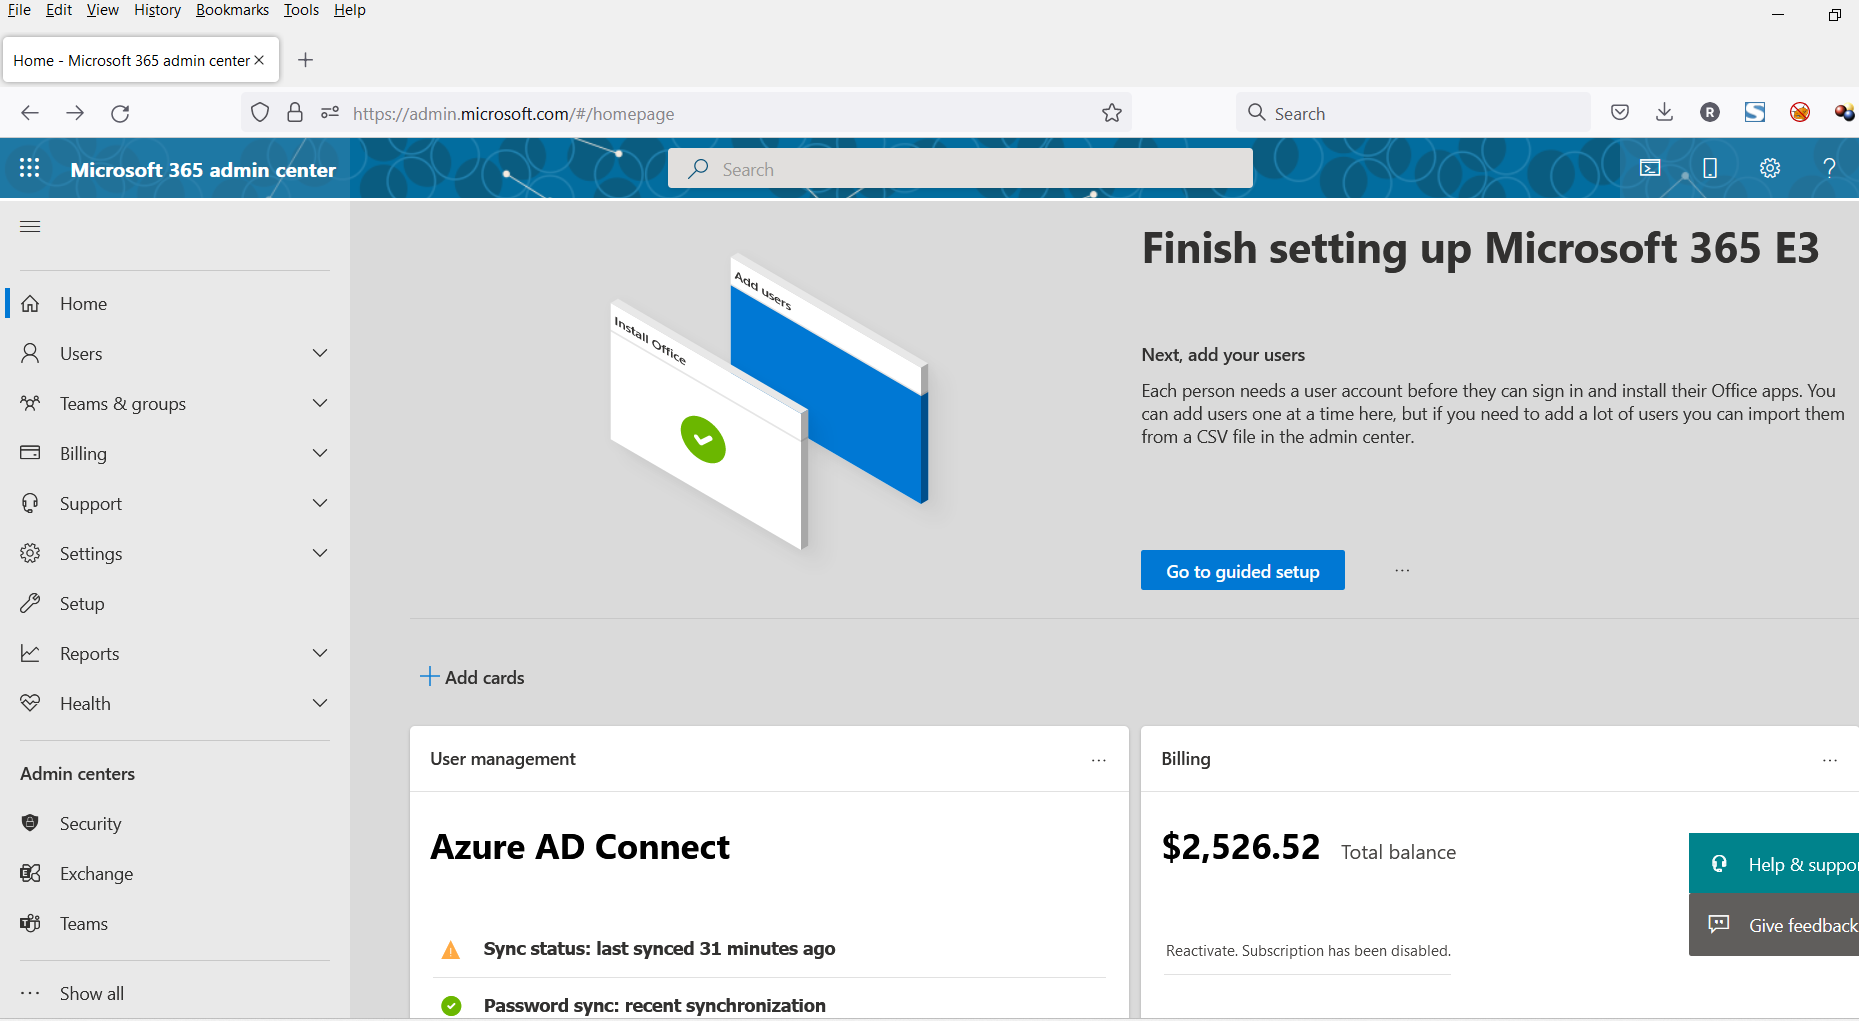Screen dimensions: 1859x1021
Task: Open the browser Help menu
Action: tap(350, 10)
